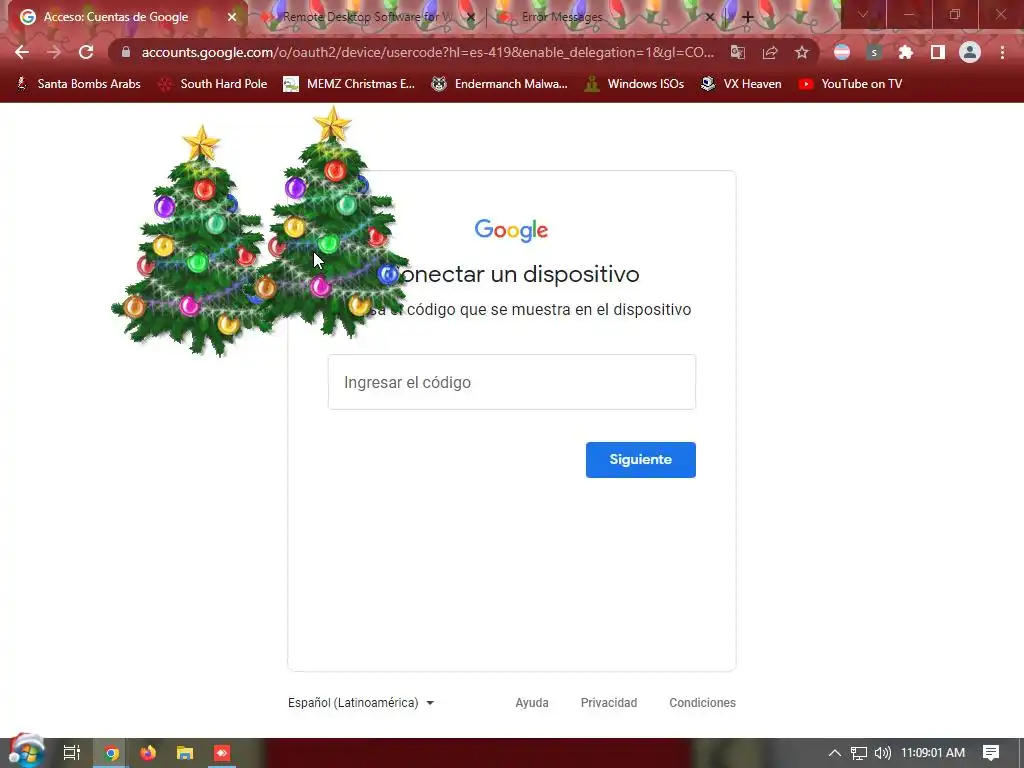Show hidden system tray icons
This screenshot has height=768, width=1024.
point(835,753)
